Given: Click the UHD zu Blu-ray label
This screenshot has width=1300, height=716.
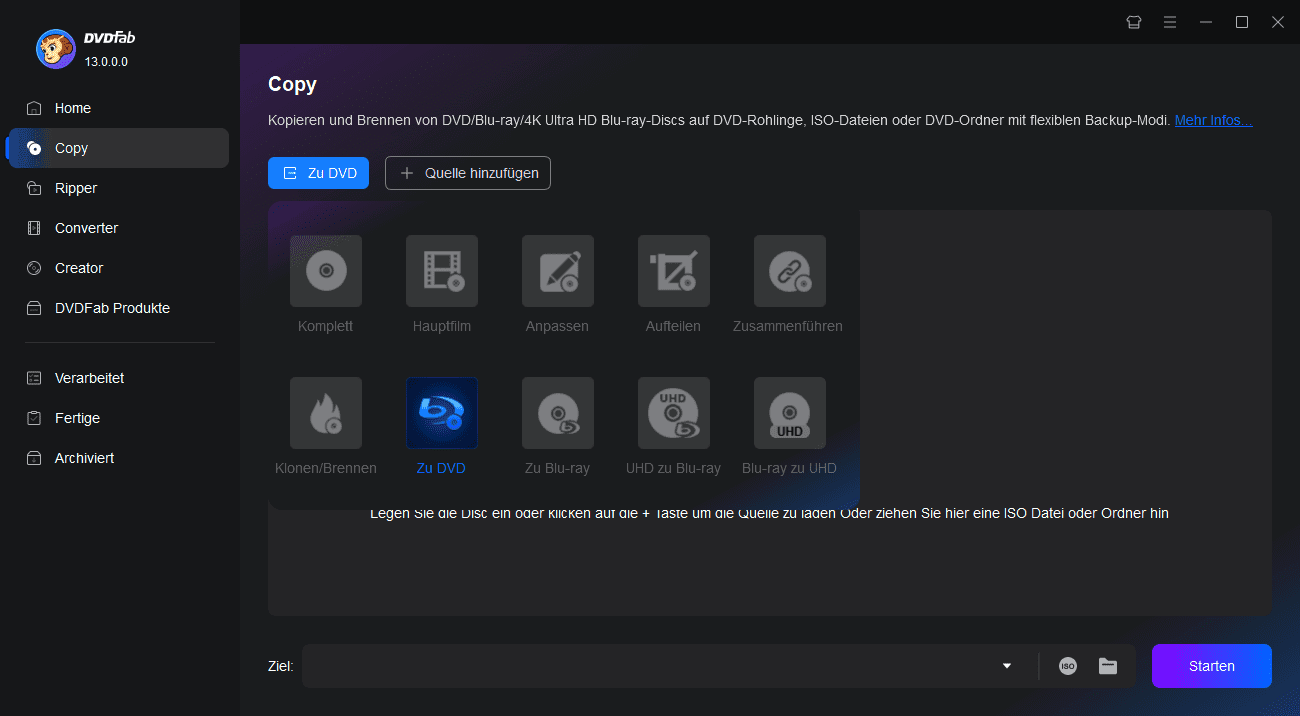Looking at the screenshot, I should point(673,468).
